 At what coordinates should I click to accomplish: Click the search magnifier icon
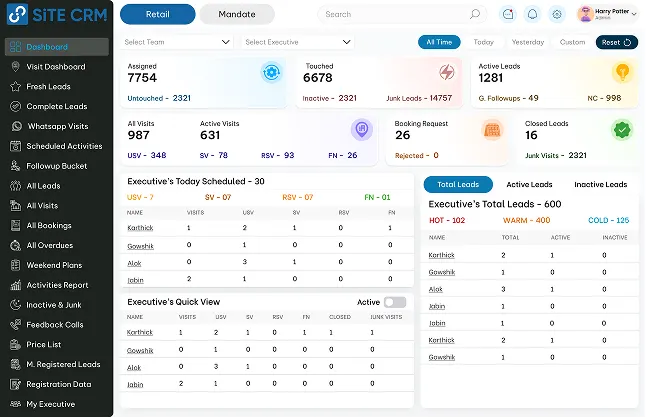pos(475,14)
